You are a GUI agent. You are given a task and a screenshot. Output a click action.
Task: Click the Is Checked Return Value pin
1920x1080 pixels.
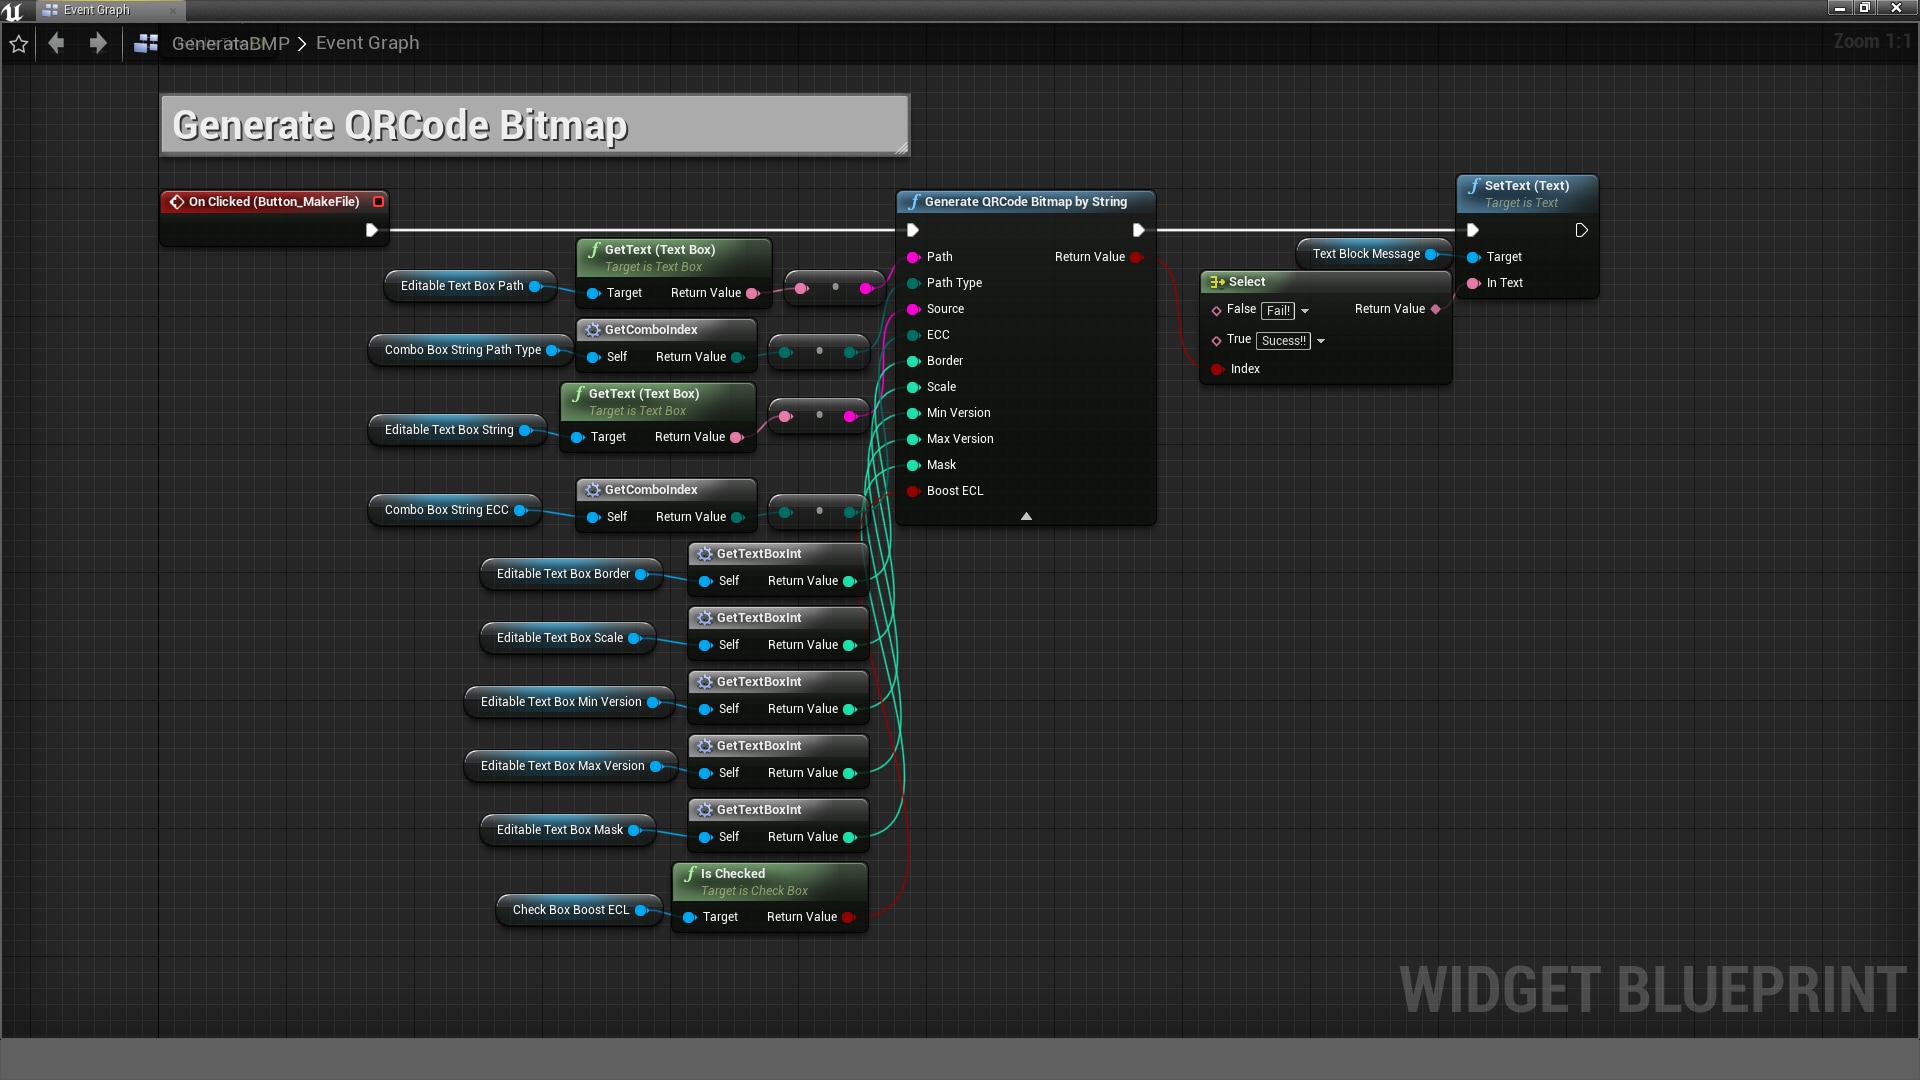(x=848, y=917)
